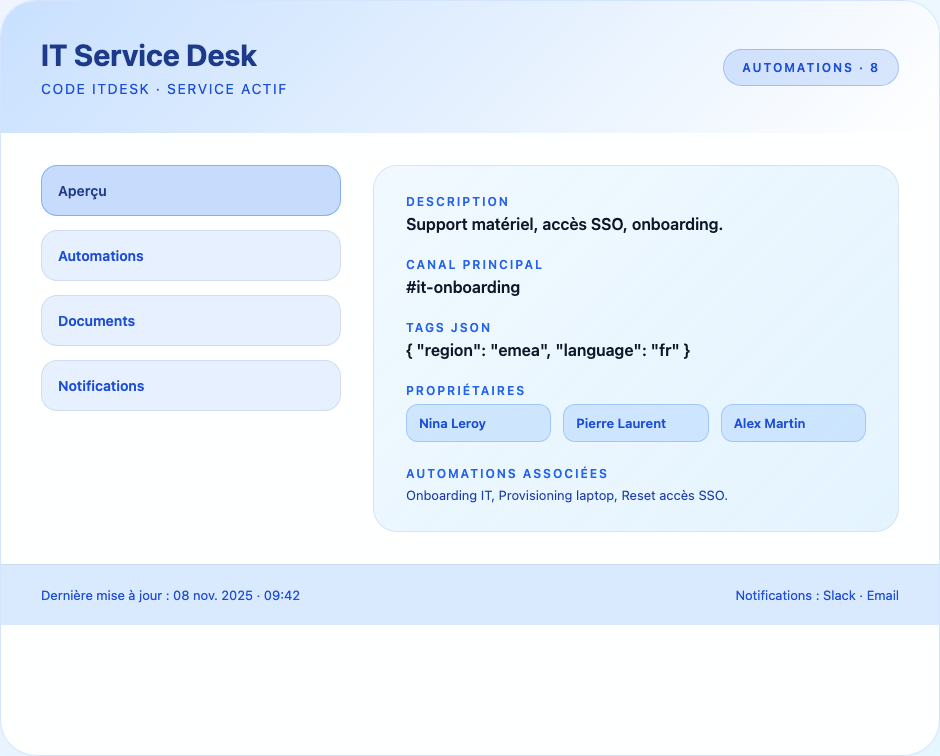Screen dimensions: 940x756
Task: Click the dernière mise à jour timestamp
Action: click(169, 595)
